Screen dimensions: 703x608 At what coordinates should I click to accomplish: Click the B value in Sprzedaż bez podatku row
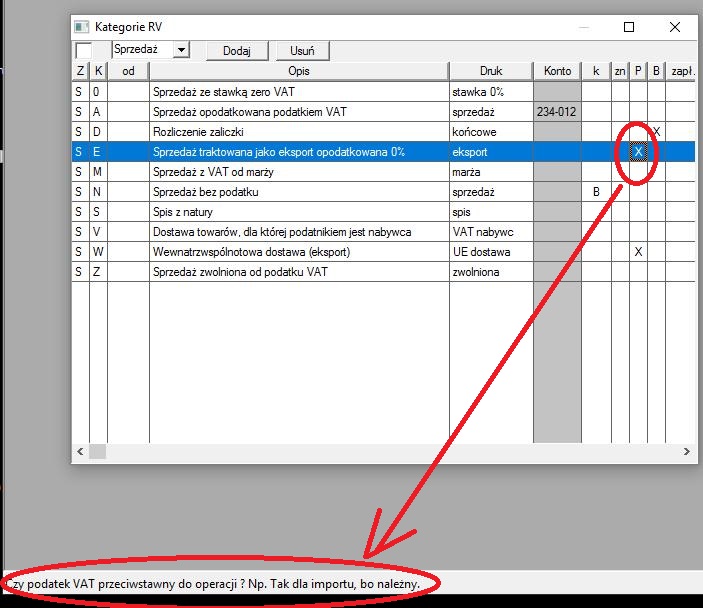point(596,192)
